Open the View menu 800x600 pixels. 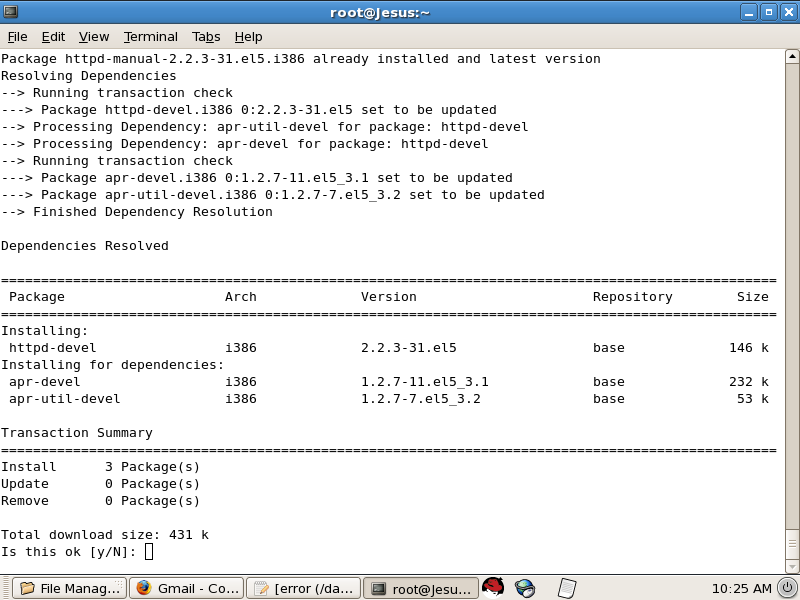(x=94, y=37)
